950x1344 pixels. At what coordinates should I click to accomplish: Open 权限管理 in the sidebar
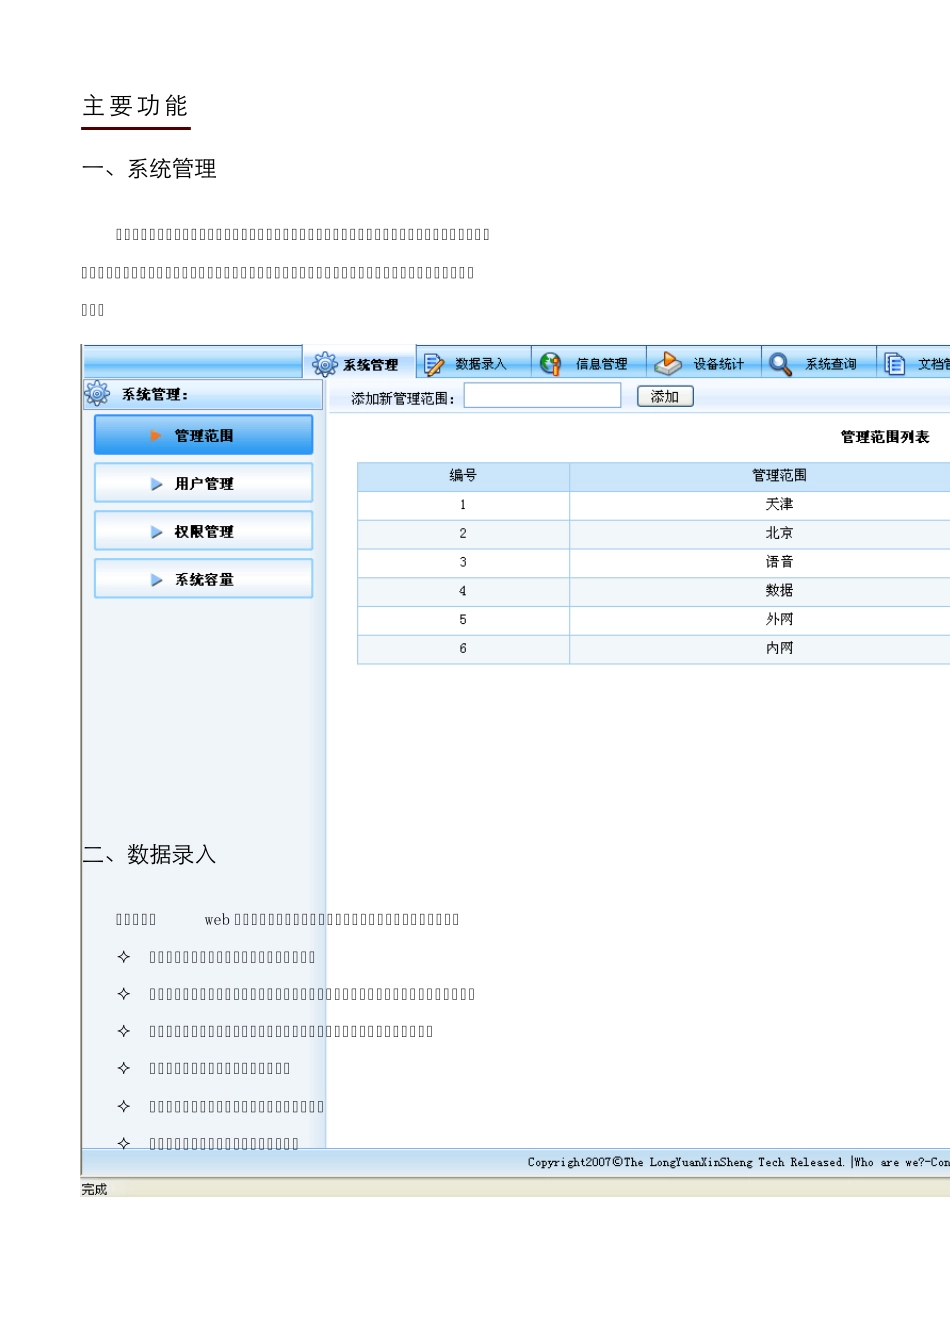[x=203, y=531]
